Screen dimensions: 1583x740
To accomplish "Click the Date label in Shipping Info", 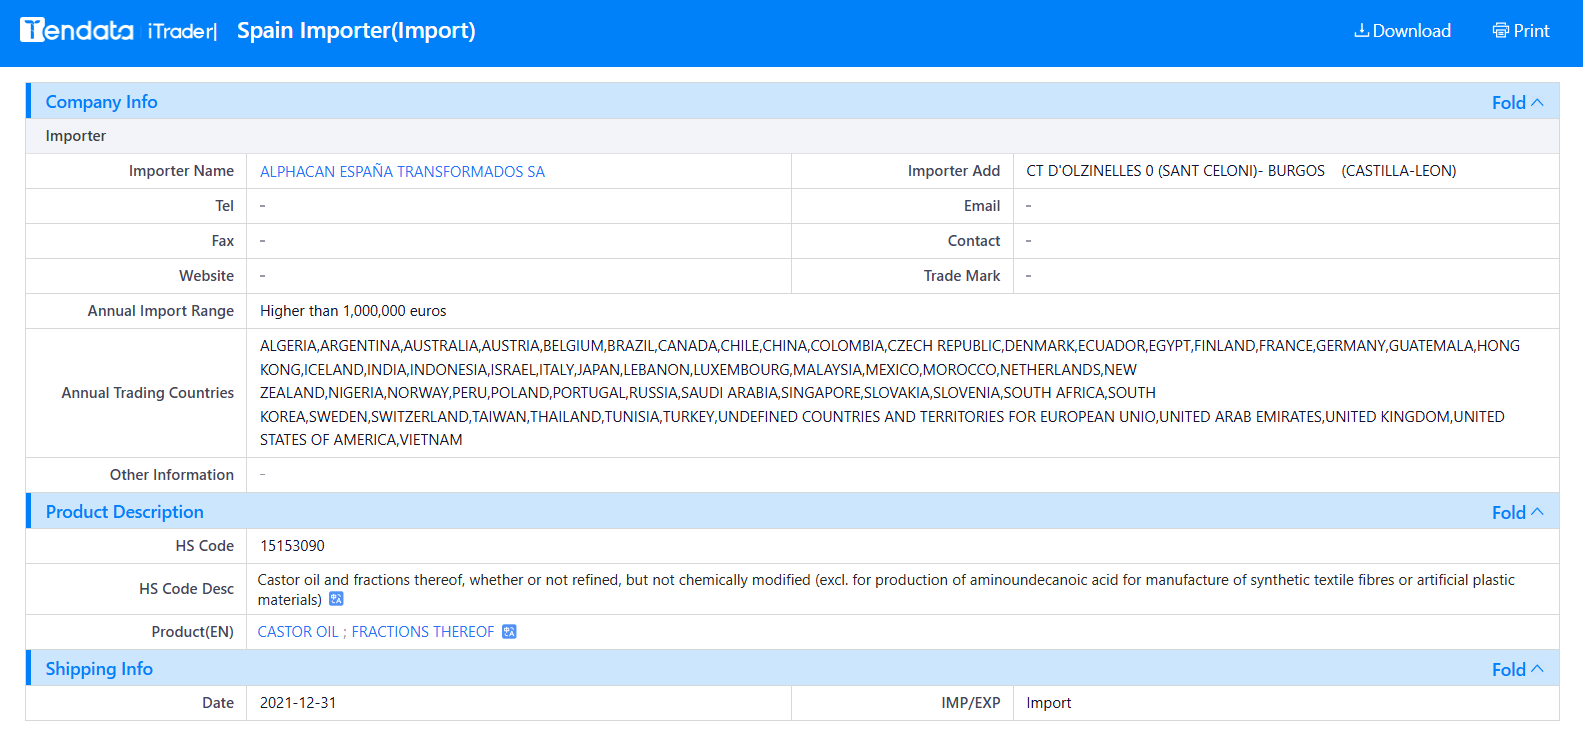I will [218, 703].
